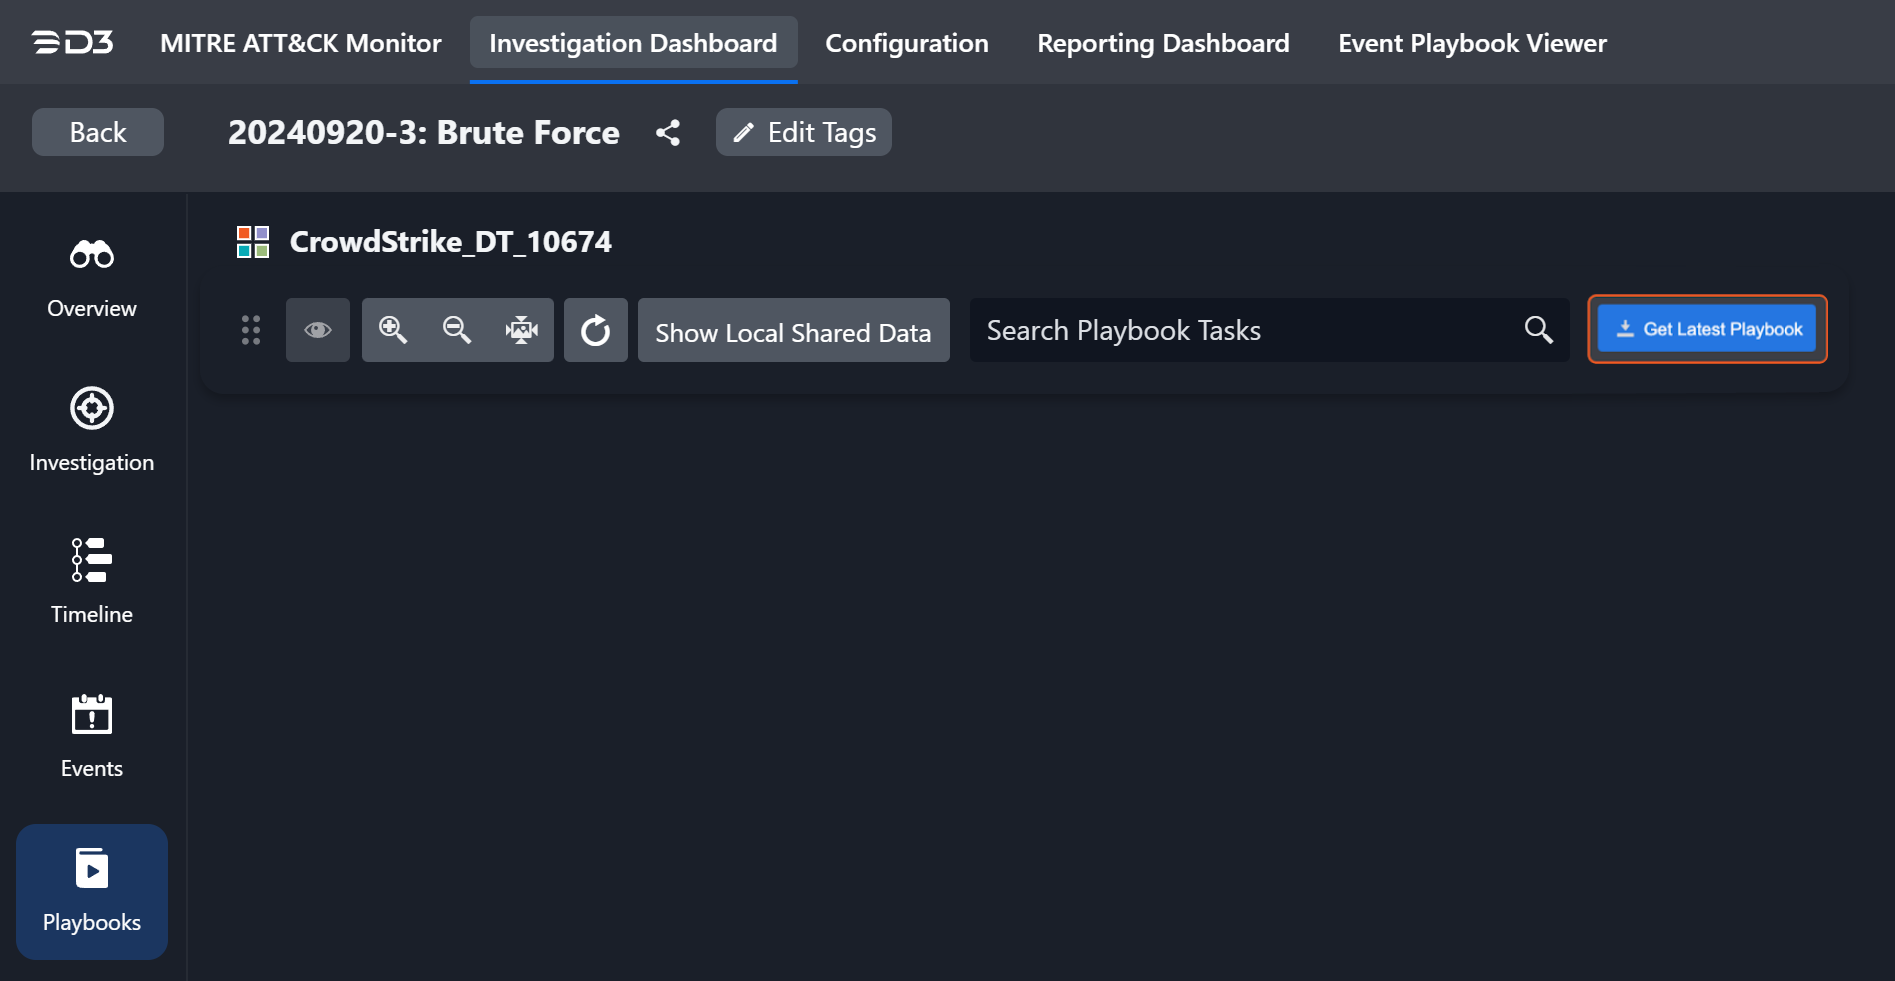Click the refresh playbook icon
The height and width of the screenshot is (981, 1895).
click(x=596, y=330)
